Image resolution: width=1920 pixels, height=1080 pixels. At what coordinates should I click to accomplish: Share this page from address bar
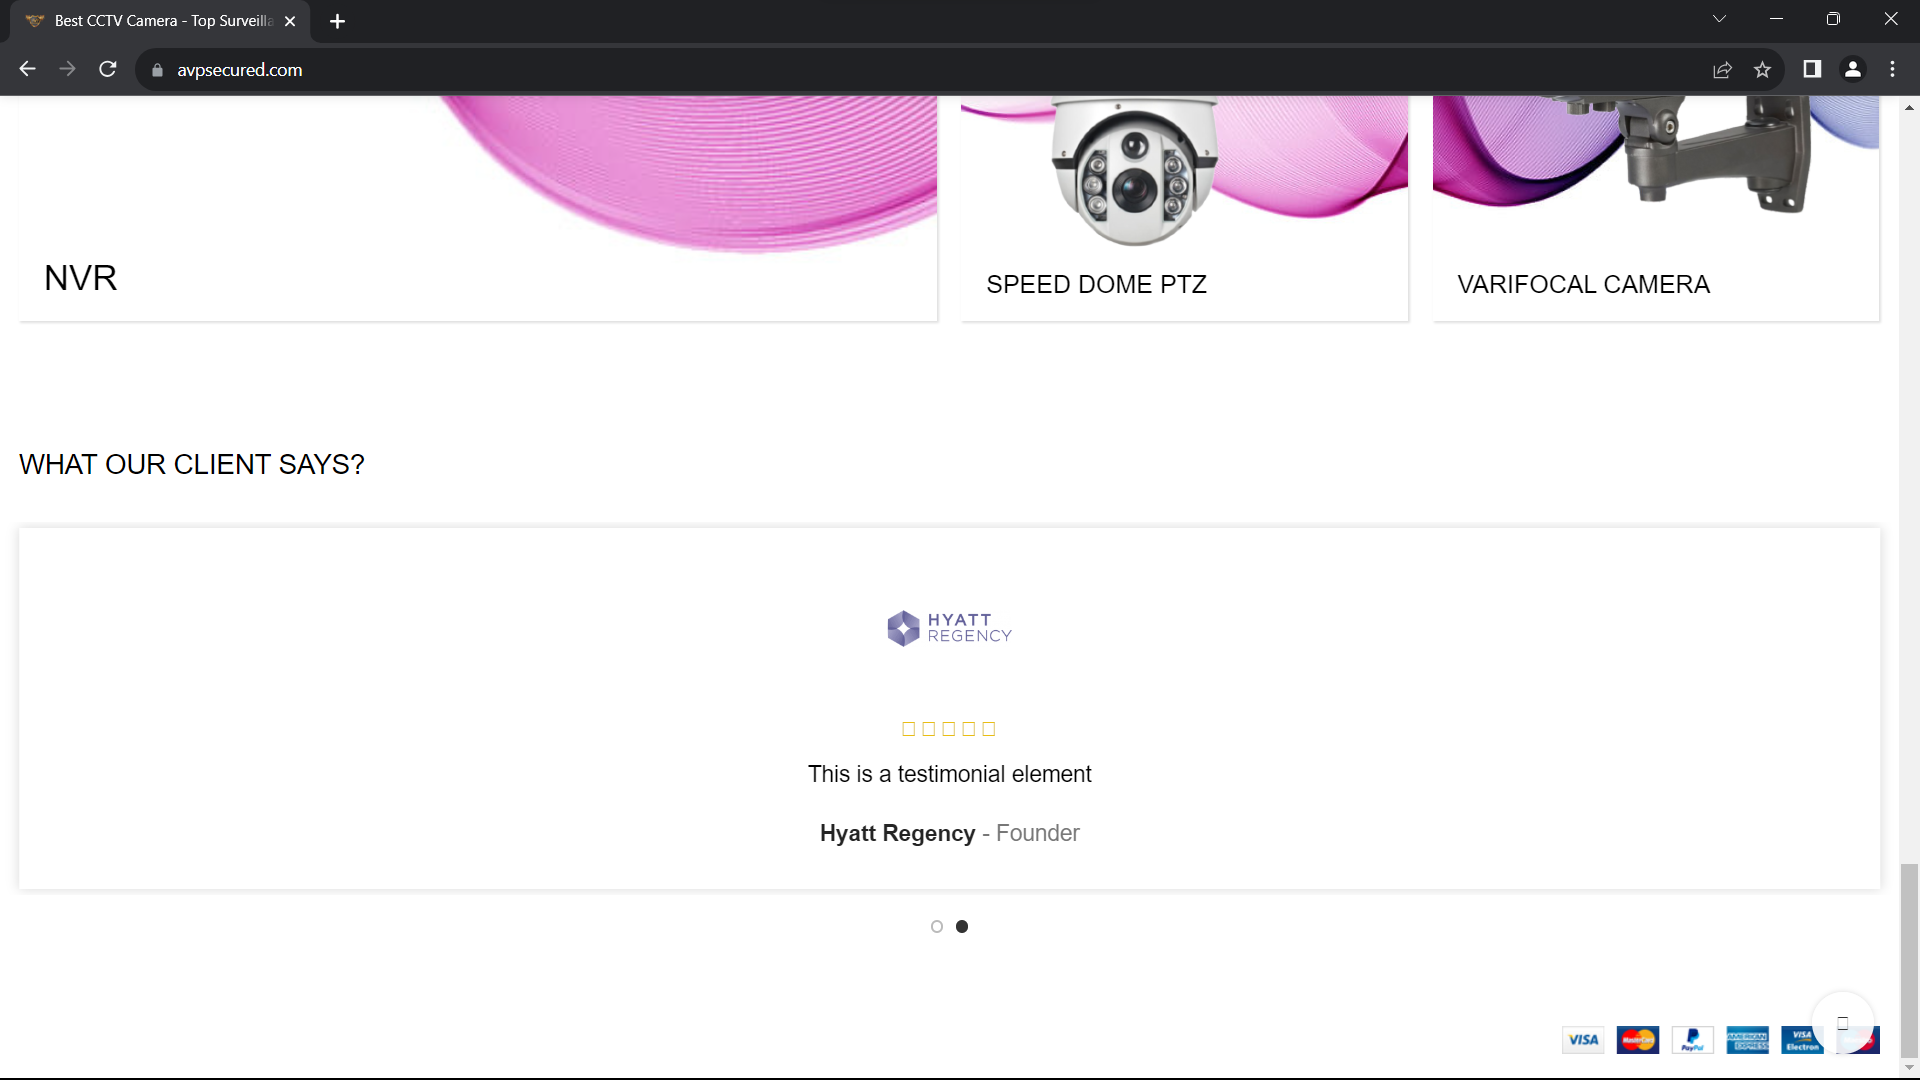pyautogui.click(x=1722, y=70)
